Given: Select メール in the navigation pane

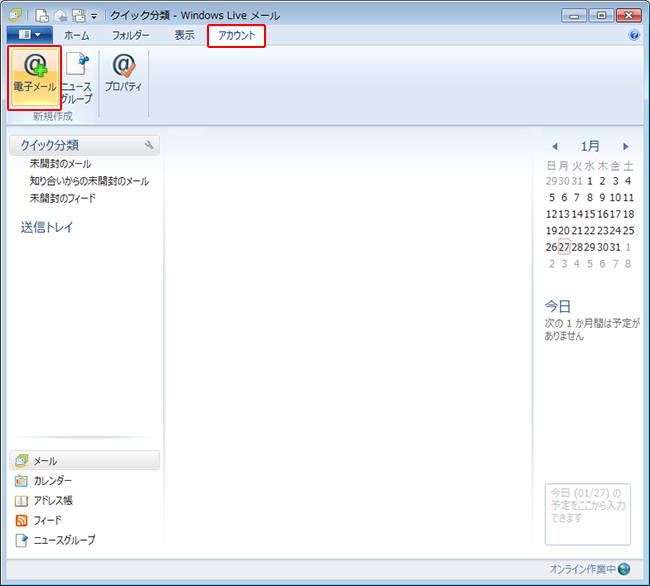Looking at the screenshot, I should 45,461.
